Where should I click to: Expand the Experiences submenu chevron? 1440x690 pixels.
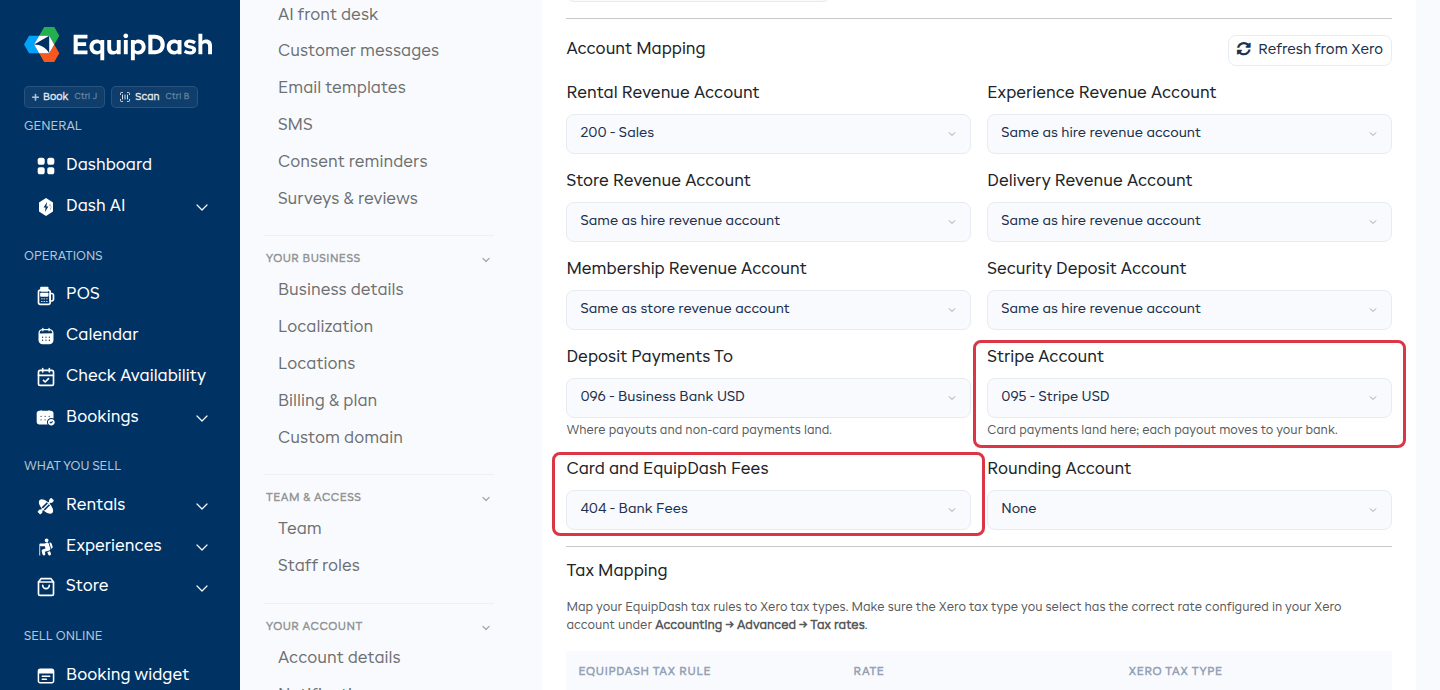(x=201, y=547)
